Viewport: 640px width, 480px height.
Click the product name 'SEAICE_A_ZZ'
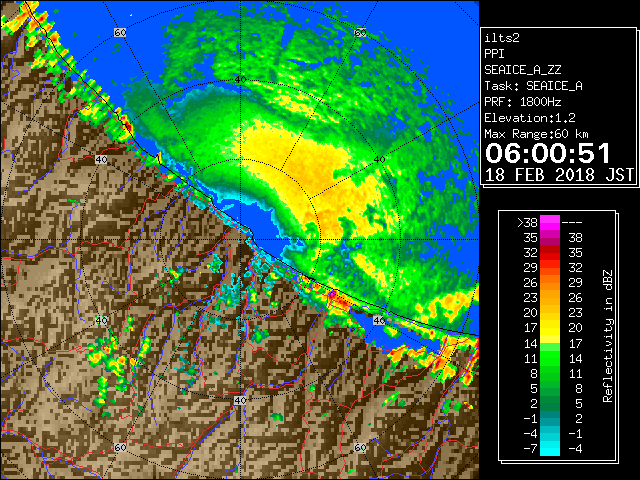tap(522, 70)
